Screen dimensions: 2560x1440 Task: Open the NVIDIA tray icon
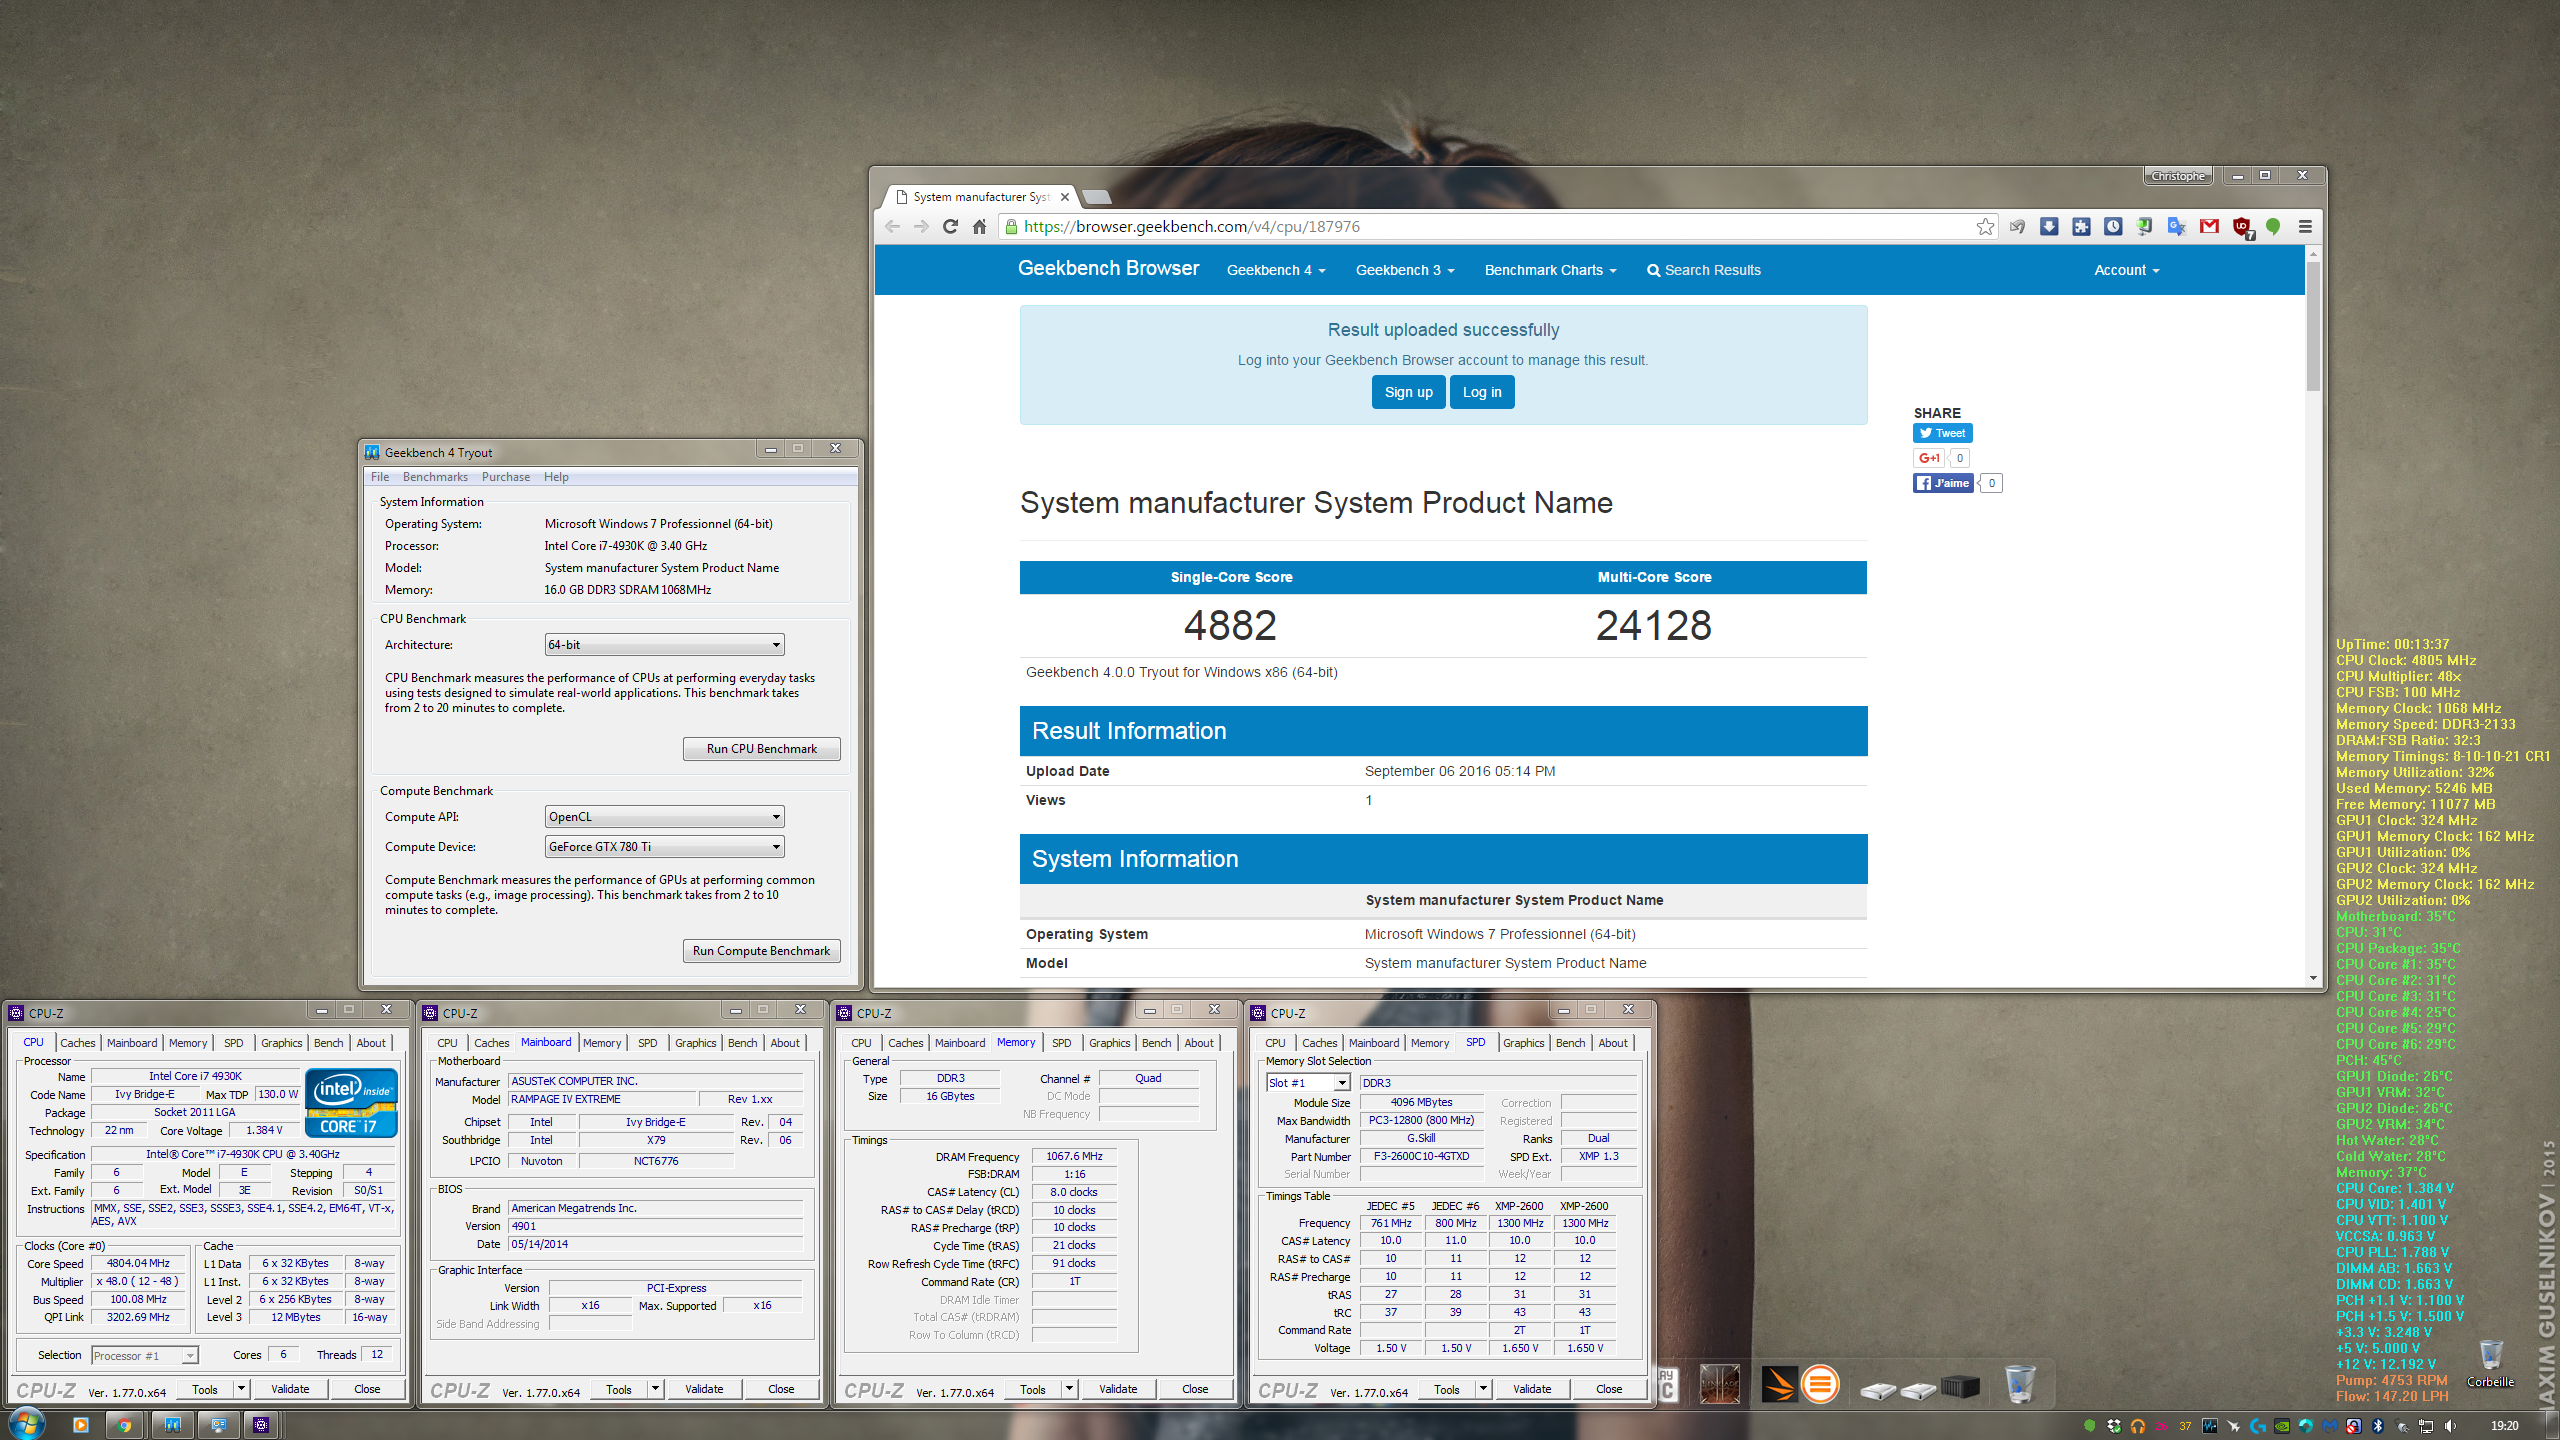coord(2281,1426)
